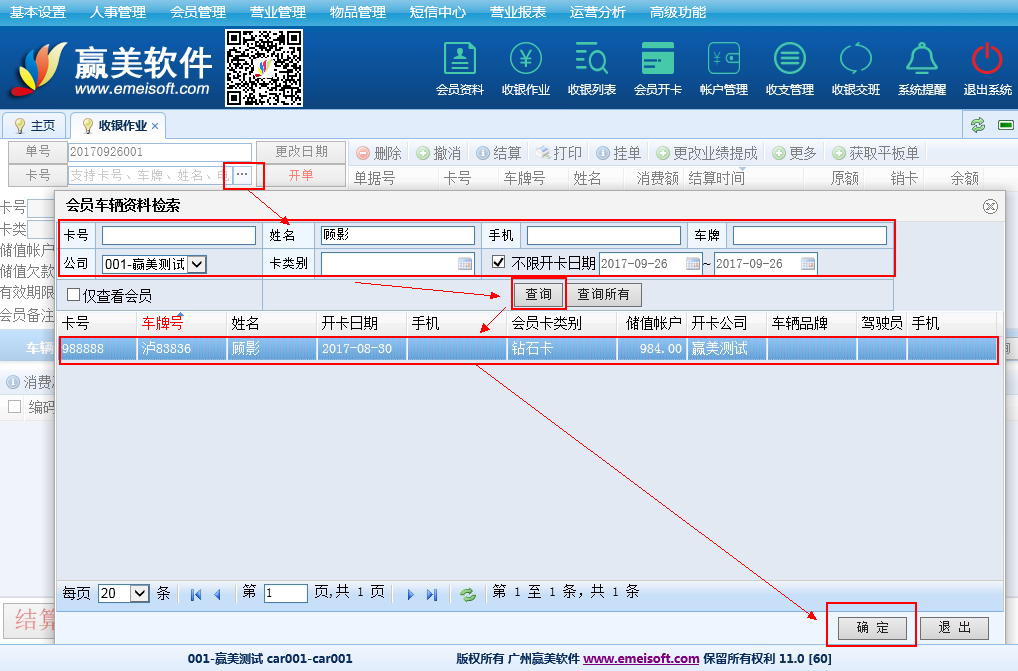Close the 会员车辆资料检索 dialog

tap(990, 206)
